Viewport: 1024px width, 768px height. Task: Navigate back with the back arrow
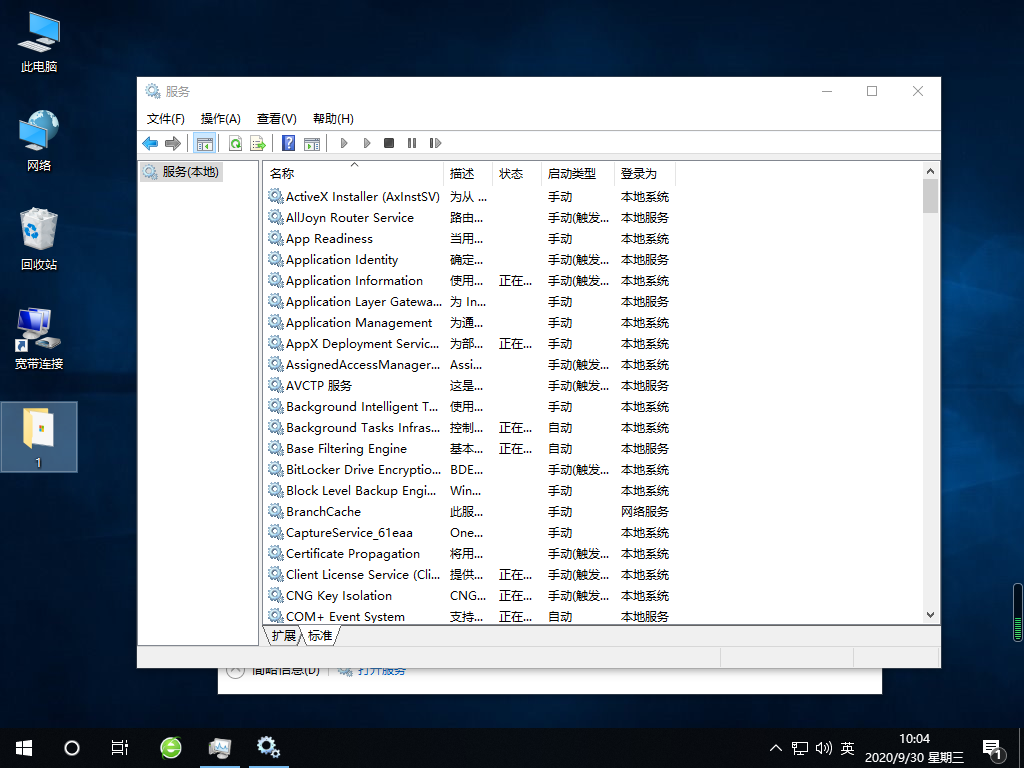[x=150, y=143]
